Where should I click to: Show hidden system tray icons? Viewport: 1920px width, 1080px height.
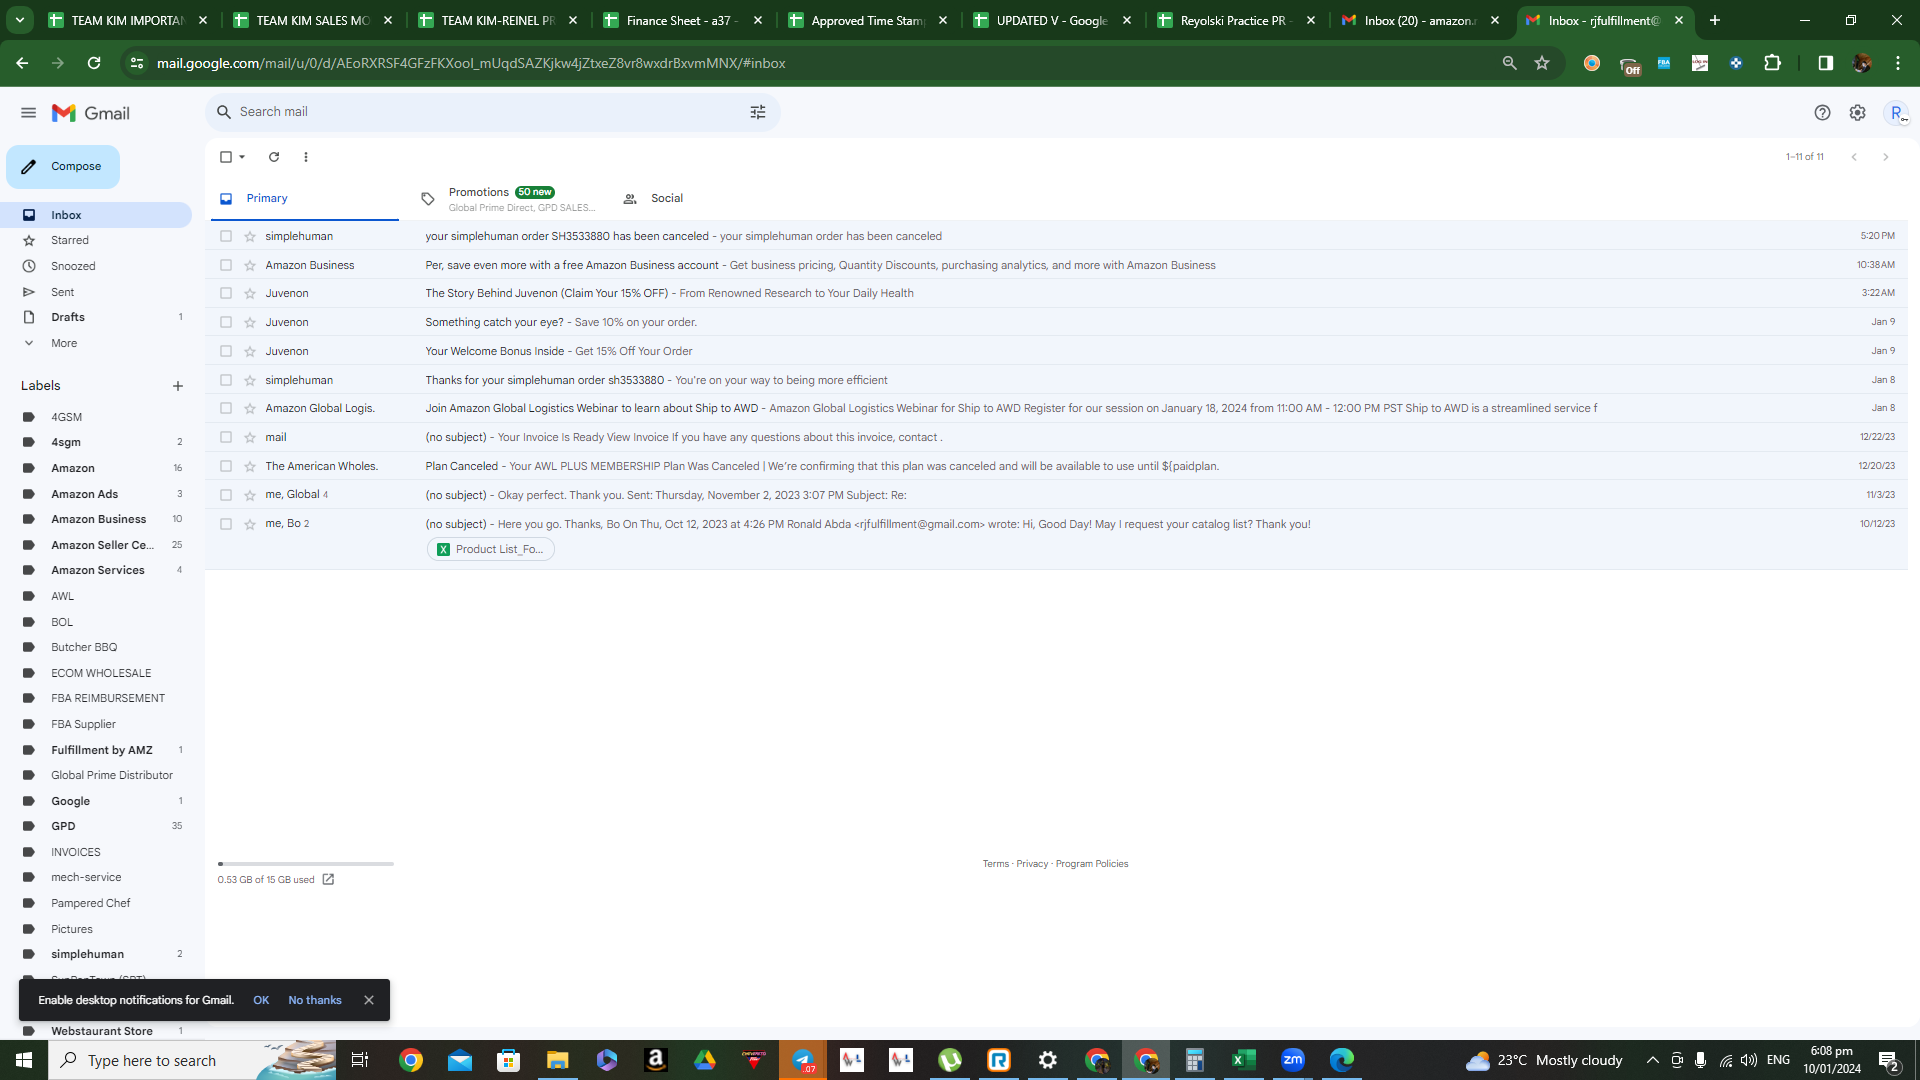pos(1652,1060)
